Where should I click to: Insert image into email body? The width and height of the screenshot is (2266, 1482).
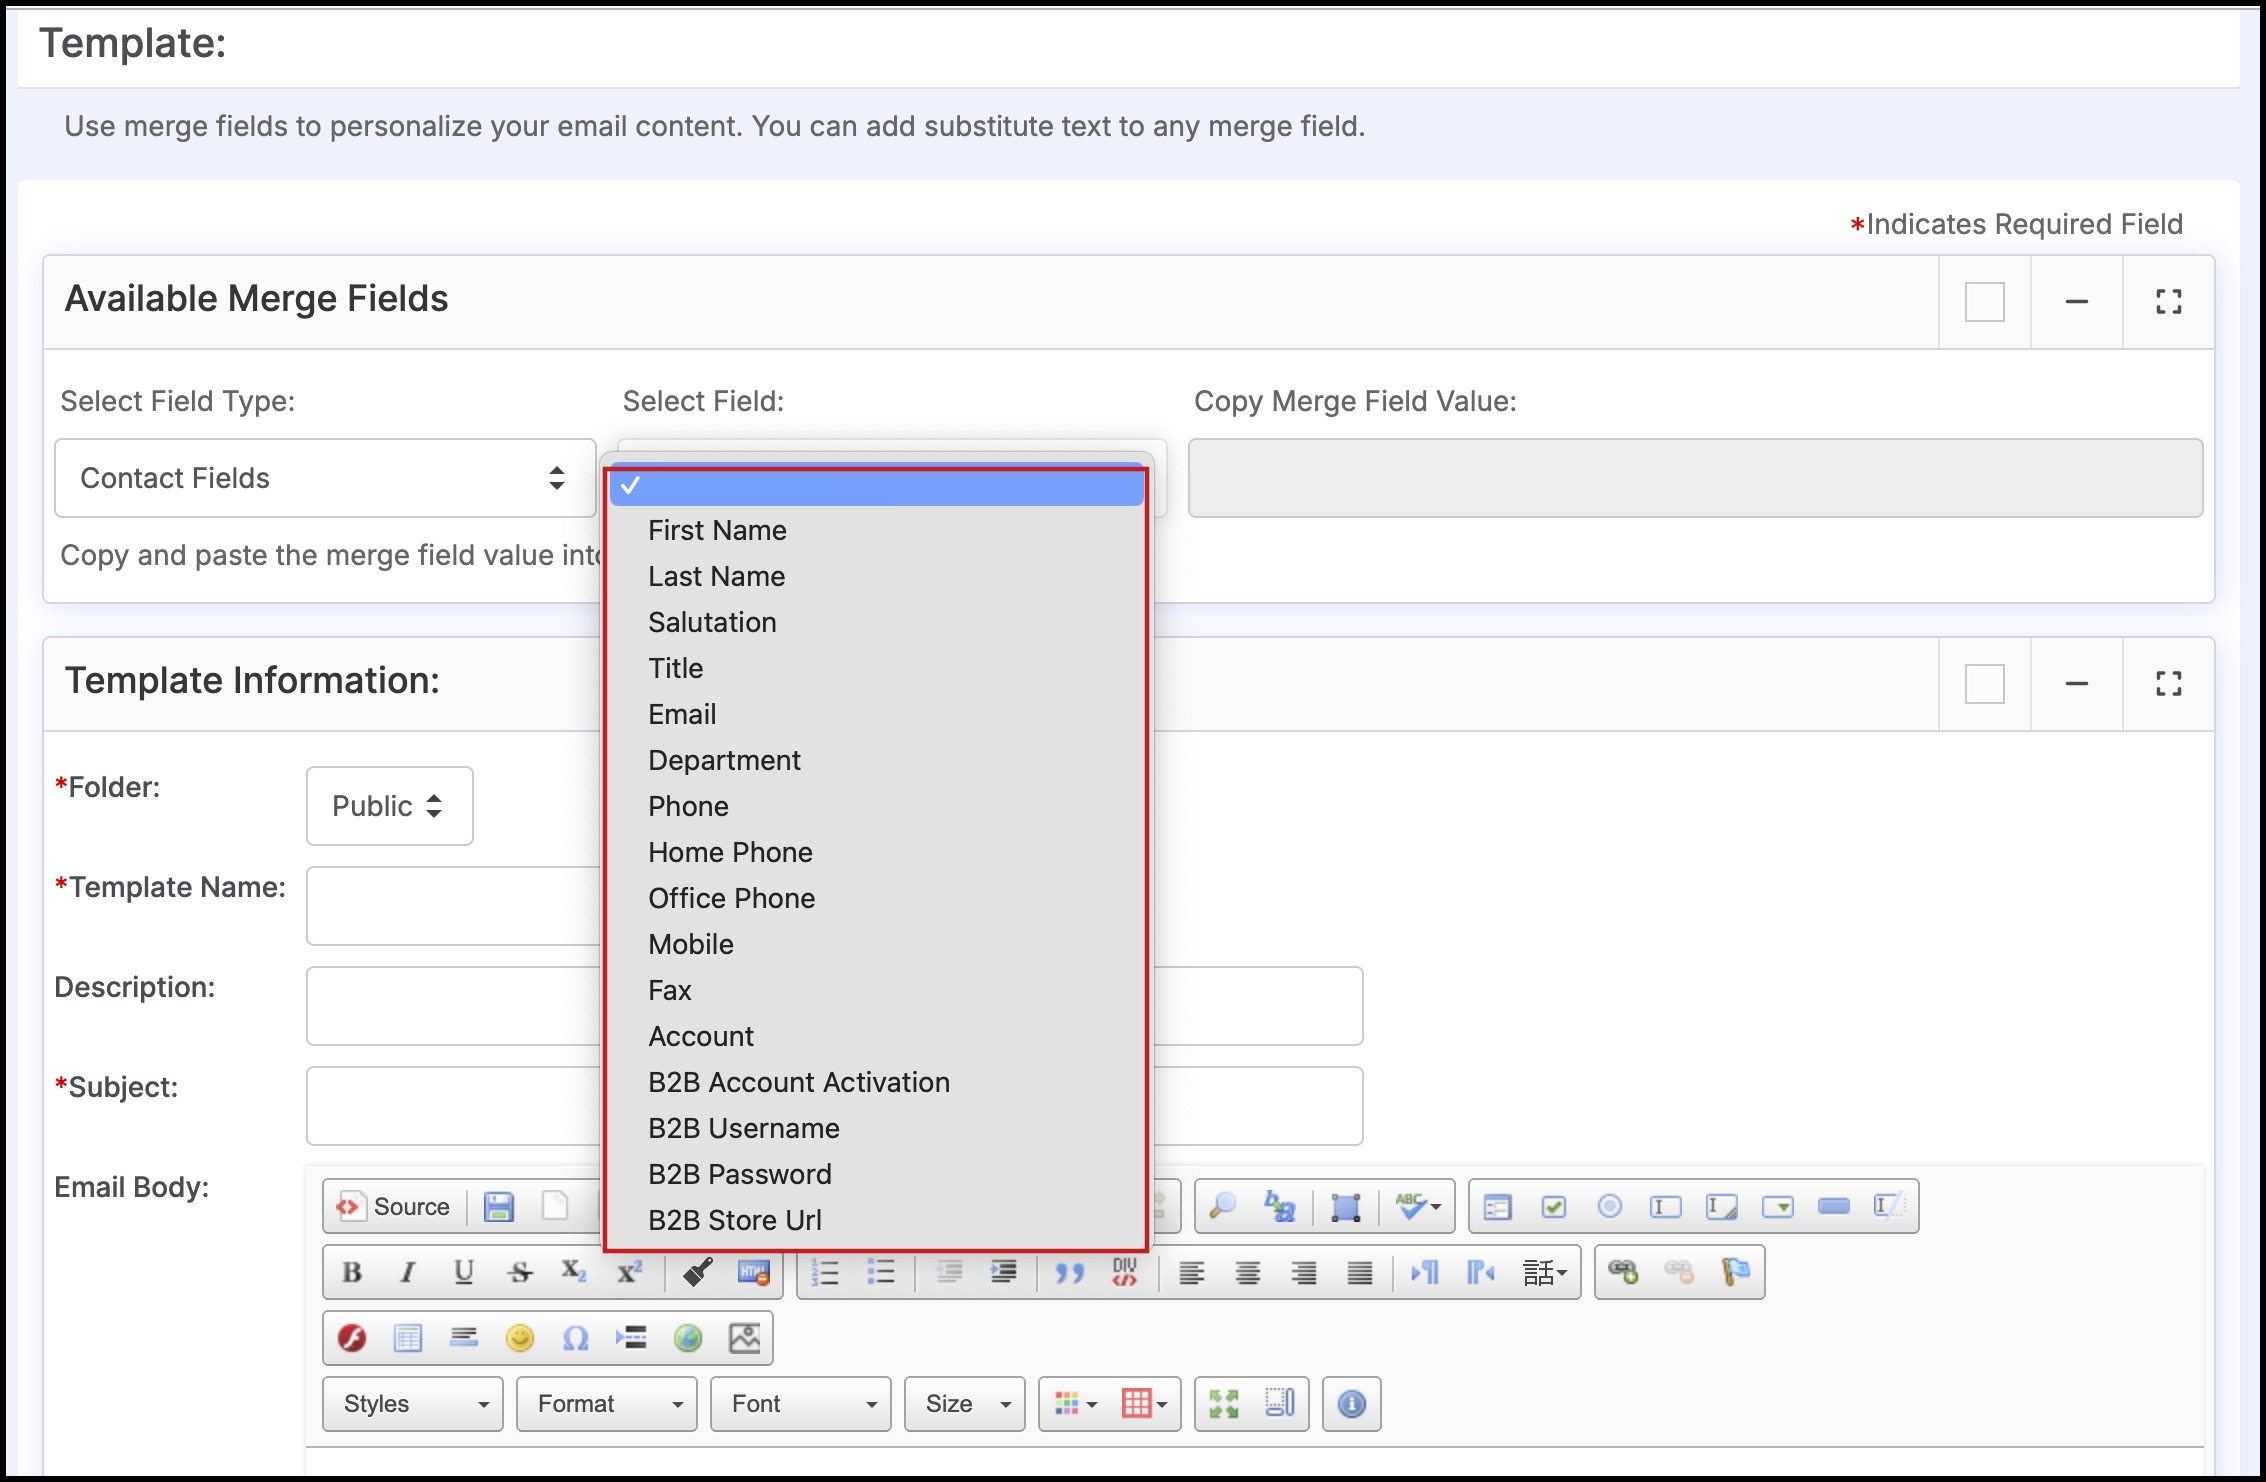click(x=744, y=1338)
